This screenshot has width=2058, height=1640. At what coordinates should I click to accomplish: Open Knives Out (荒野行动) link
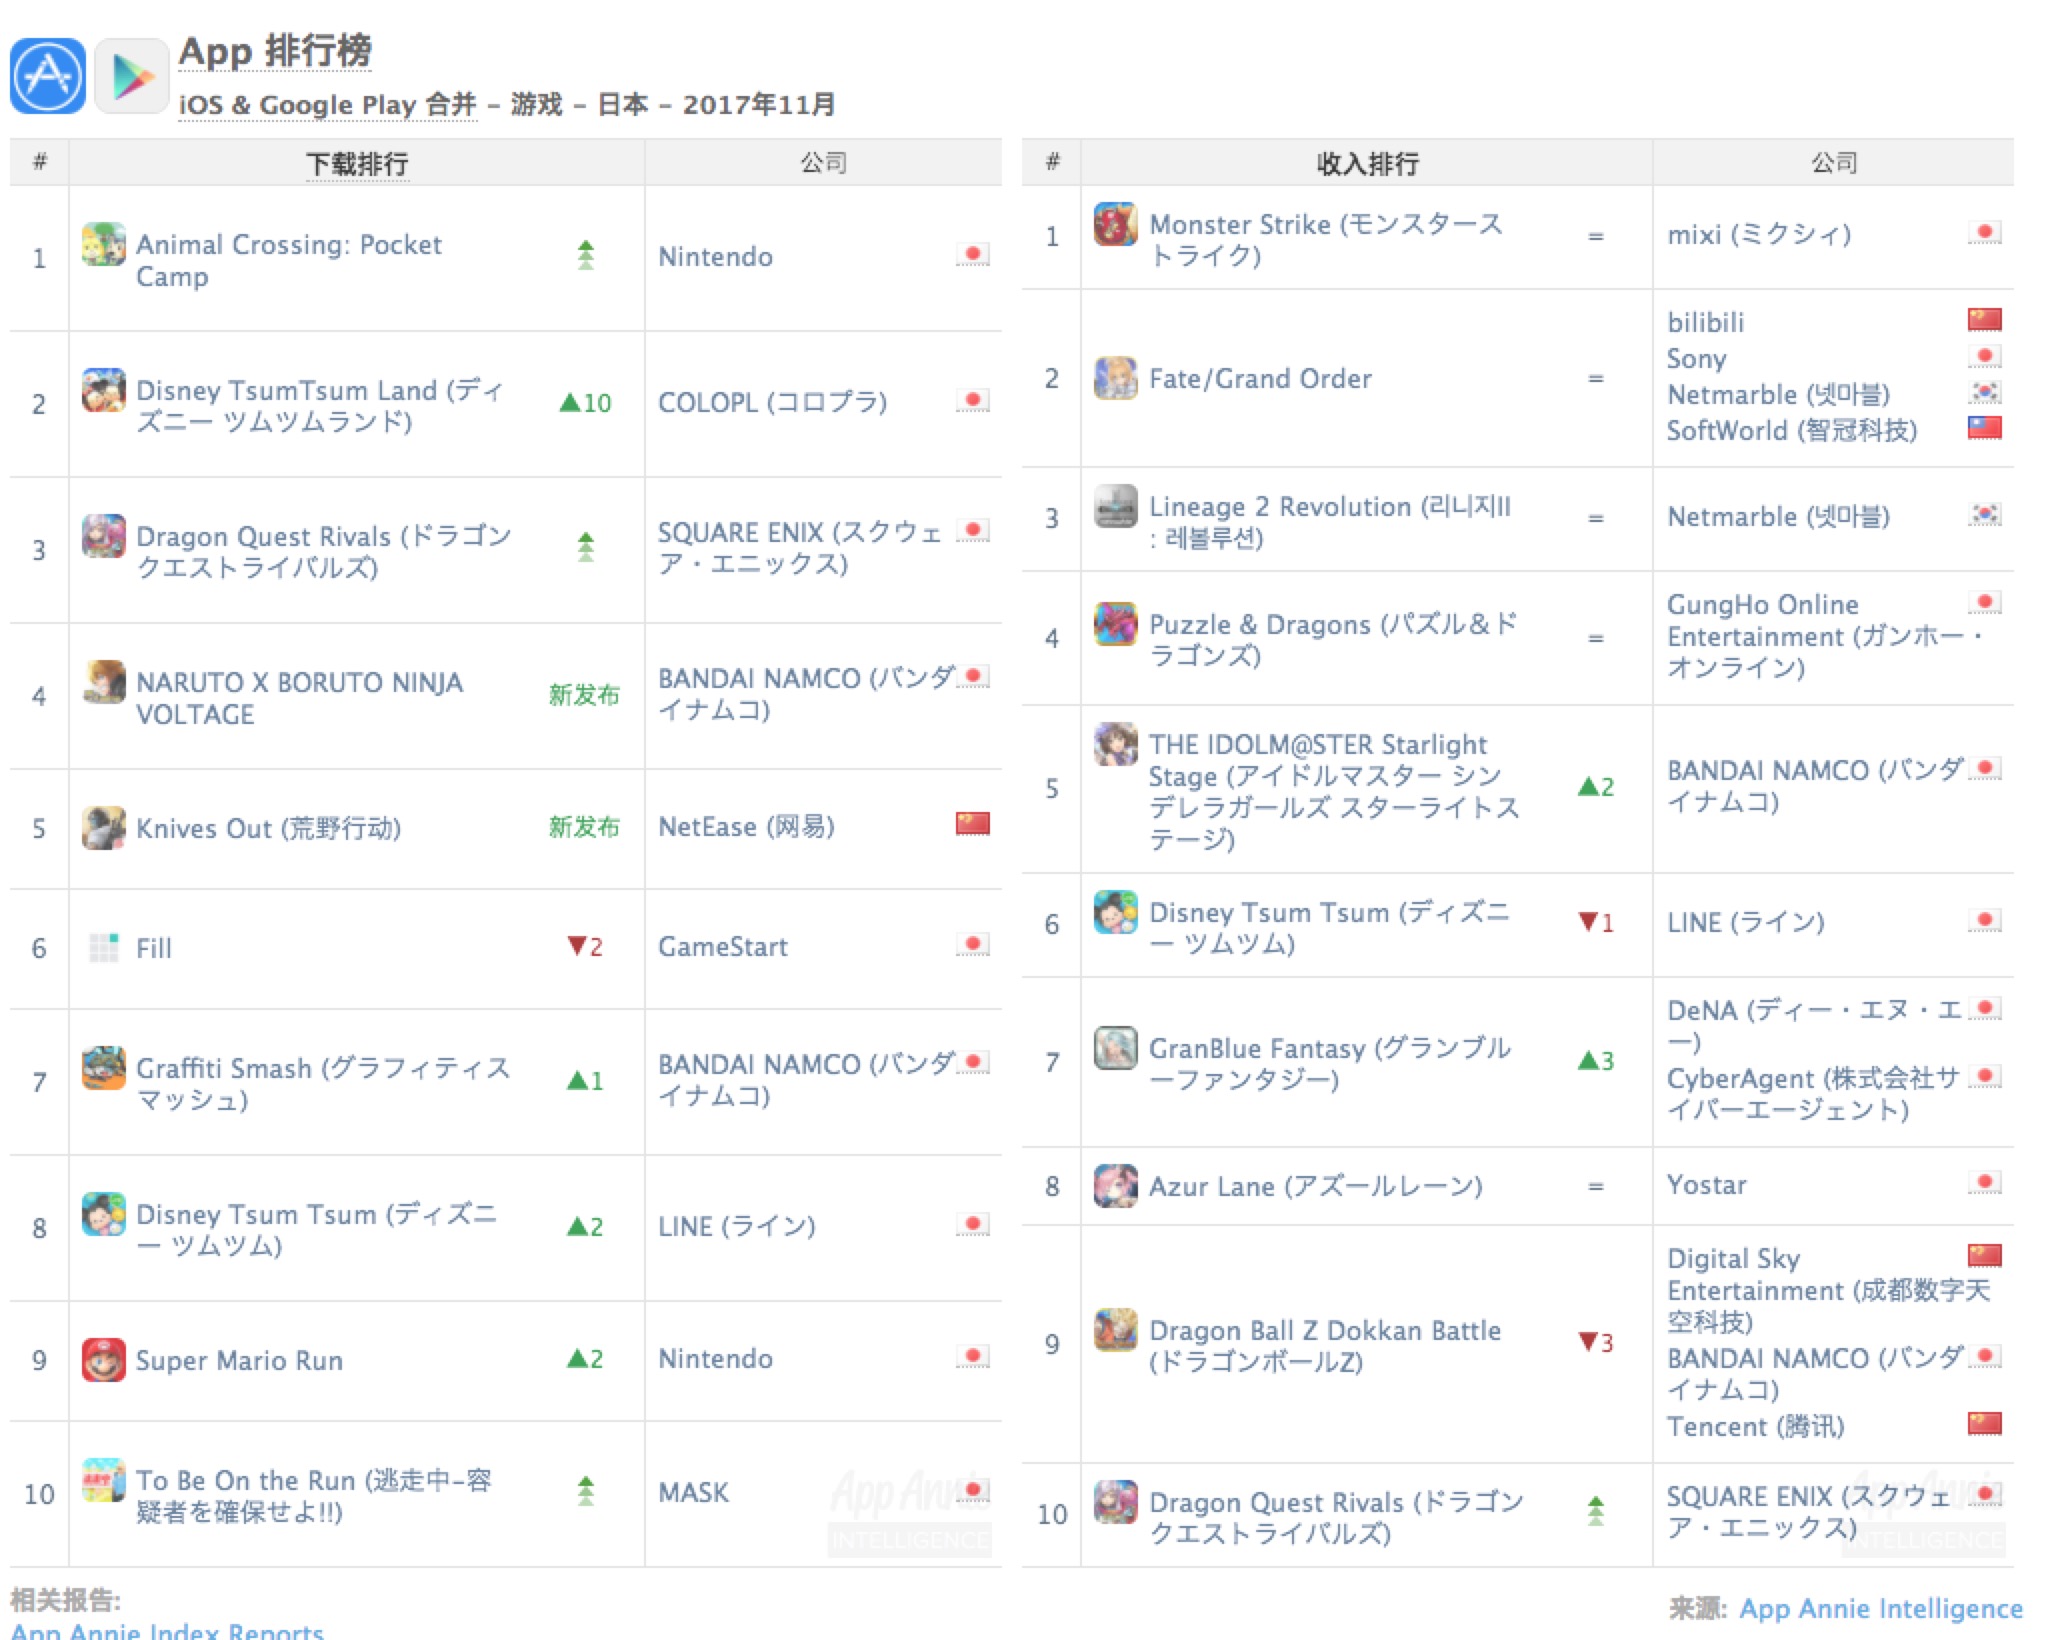[x=268, y=828]
